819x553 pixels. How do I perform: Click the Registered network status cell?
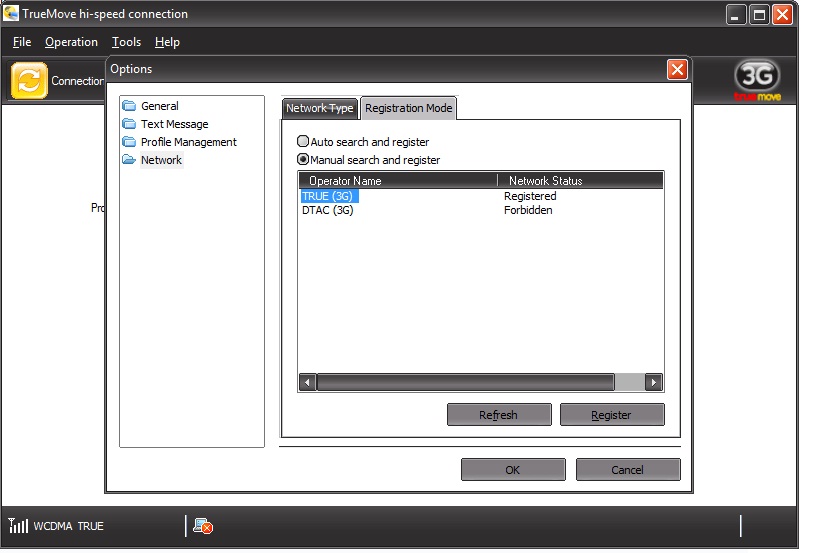click(530, 196)
